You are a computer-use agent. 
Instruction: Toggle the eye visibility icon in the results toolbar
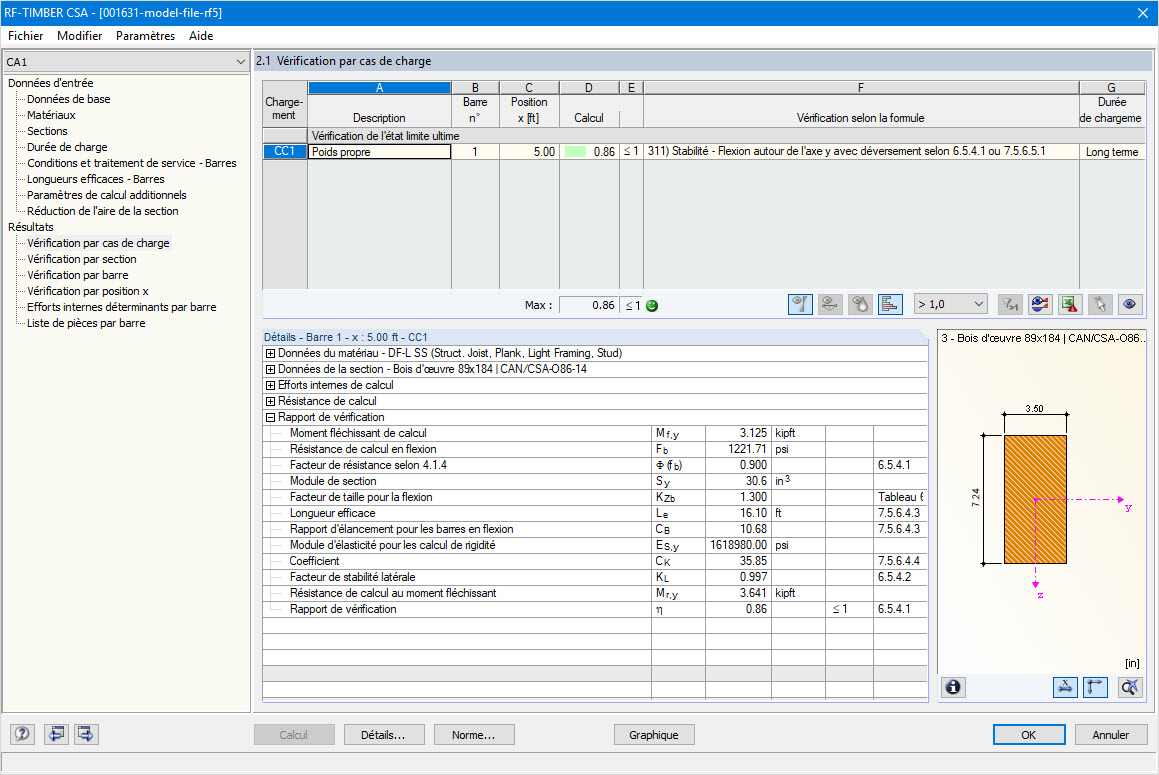point(1129,304)
